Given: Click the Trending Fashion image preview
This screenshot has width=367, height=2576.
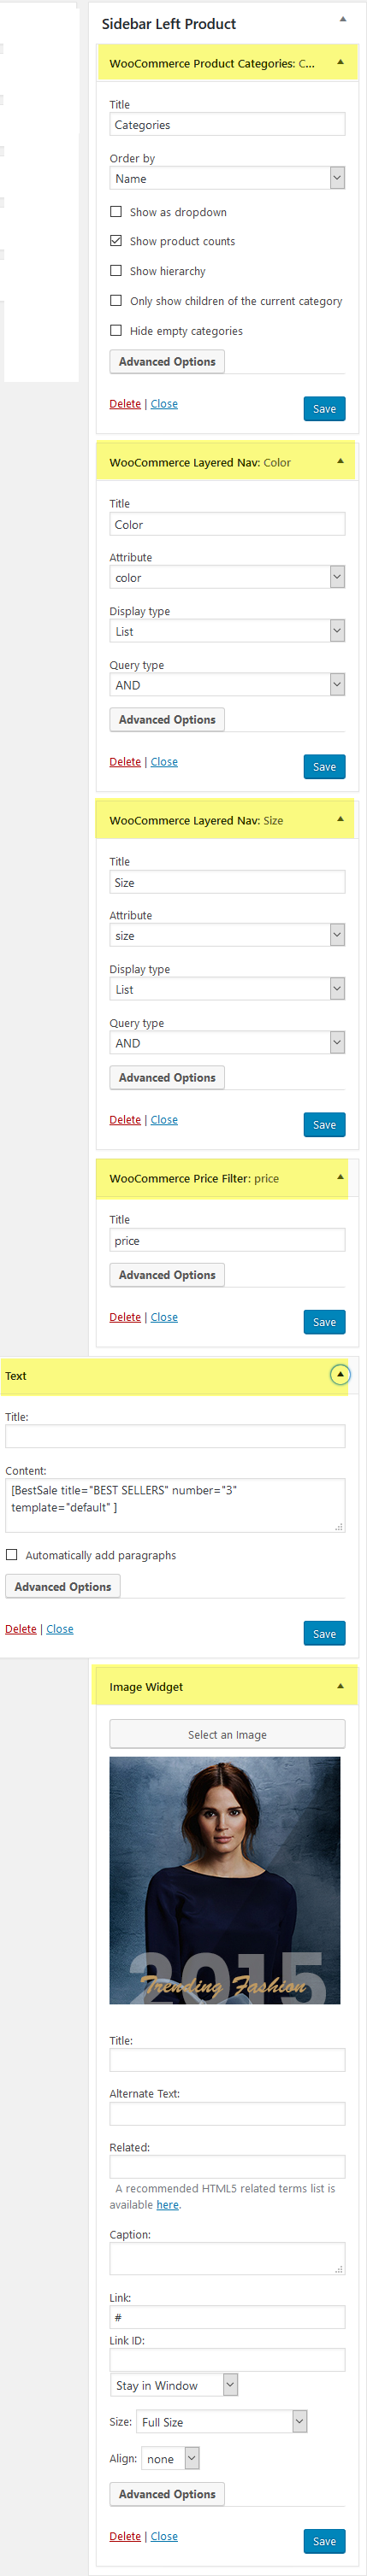Looking at the screenshot, I should click(225, 1881).
